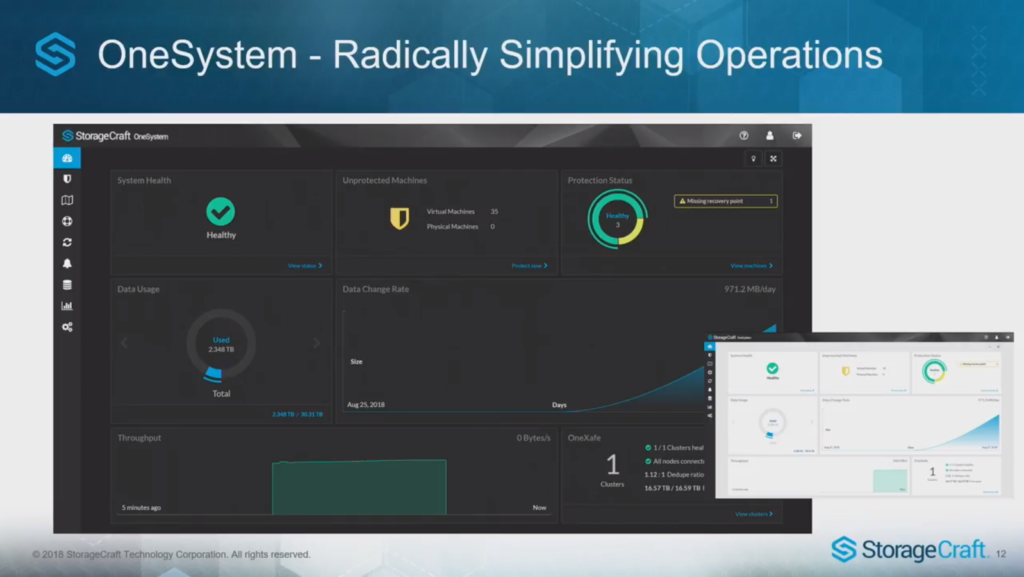
Task: Click the Missing recovery point warning
Action: (x=725, y=201)
